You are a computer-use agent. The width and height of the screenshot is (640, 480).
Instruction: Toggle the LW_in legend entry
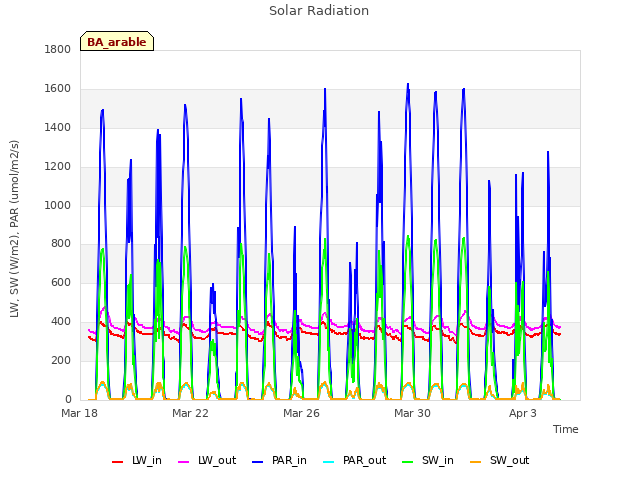click(x=137, y=460)
